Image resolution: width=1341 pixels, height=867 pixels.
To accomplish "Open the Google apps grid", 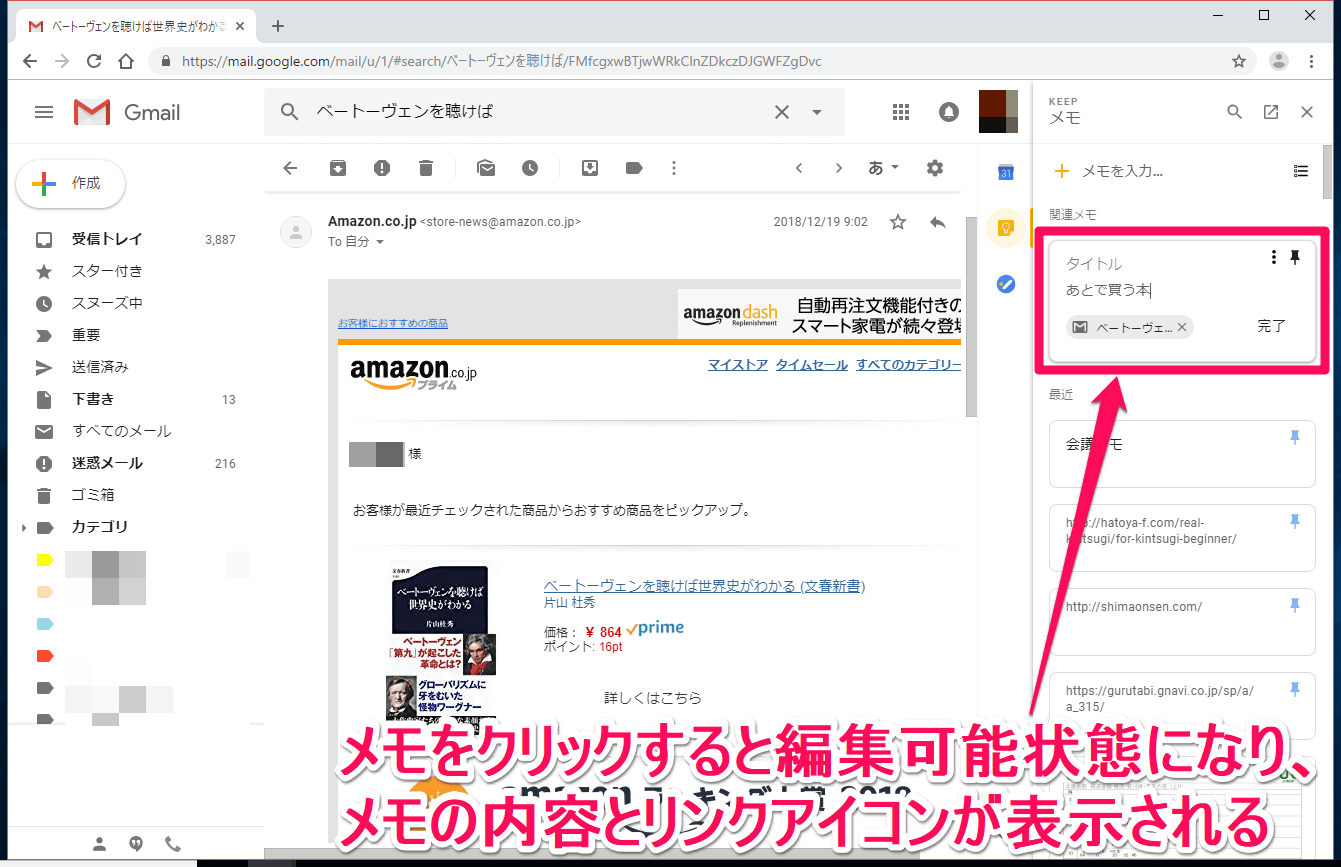I will point(901,112).
